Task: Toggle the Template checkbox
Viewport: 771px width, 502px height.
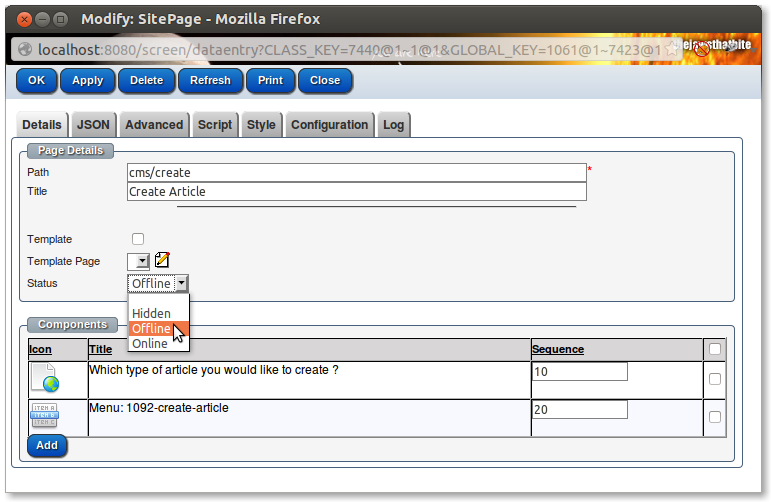Action: 138,239
